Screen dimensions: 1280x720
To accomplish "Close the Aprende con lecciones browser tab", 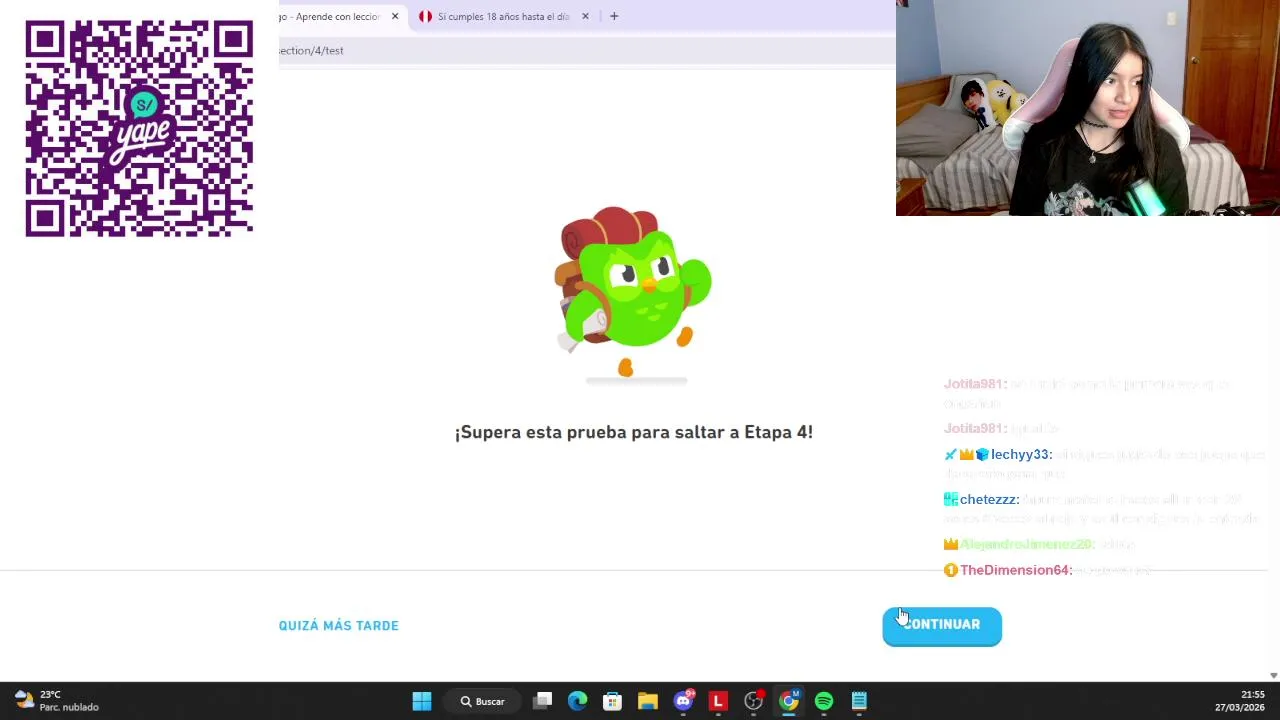I will [395, 16].
